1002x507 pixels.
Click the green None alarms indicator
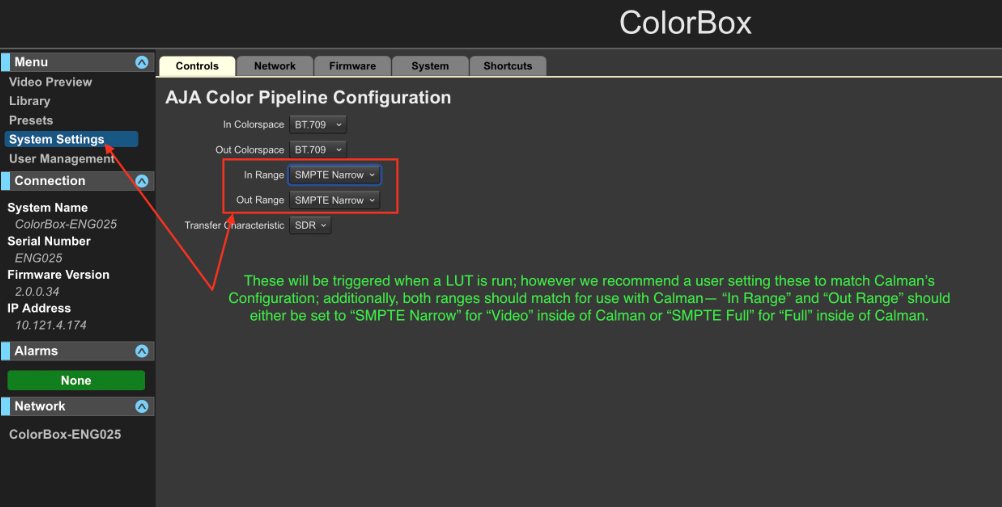pos(76,380)
